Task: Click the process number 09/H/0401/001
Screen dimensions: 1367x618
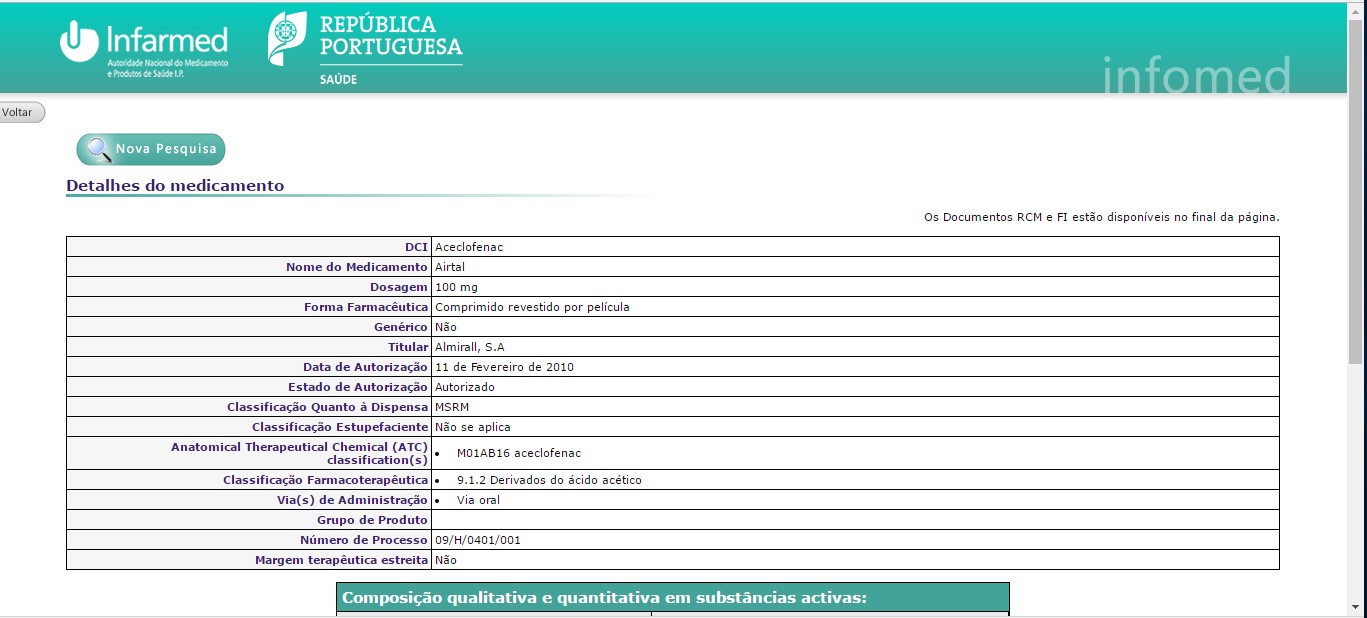Action: pyautogui.click(x=477, y=540)
